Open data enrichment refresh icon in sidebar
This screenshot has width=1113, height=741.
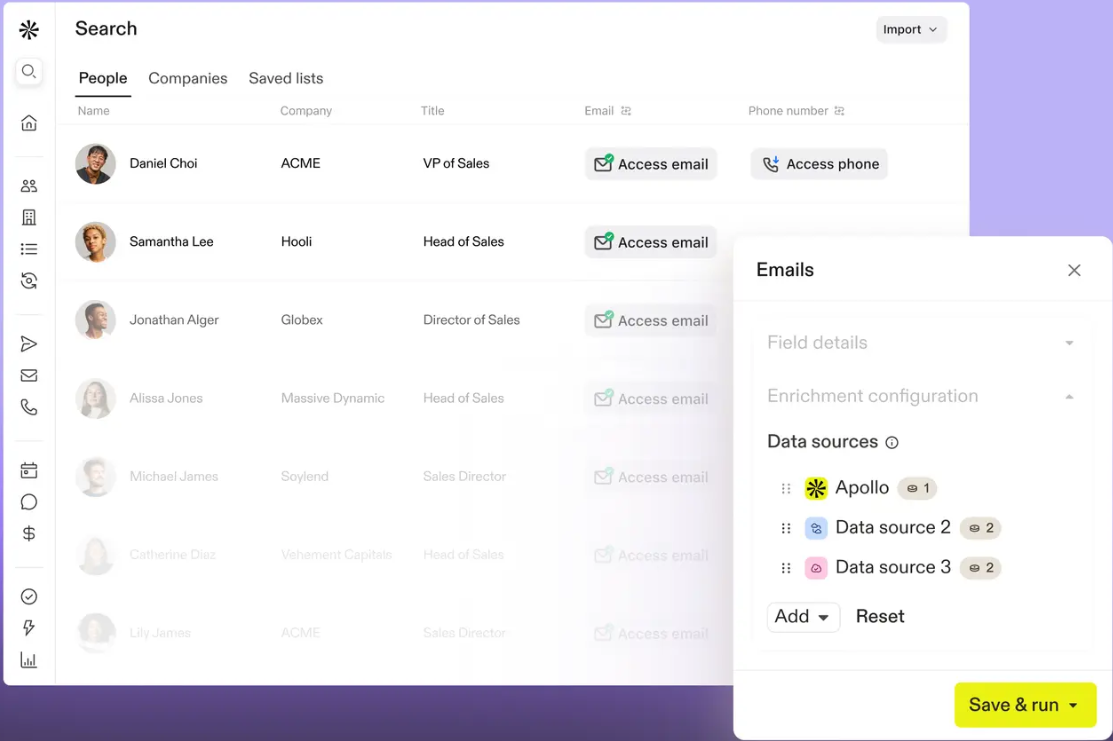pyautogui.click(x=28, y=280)
